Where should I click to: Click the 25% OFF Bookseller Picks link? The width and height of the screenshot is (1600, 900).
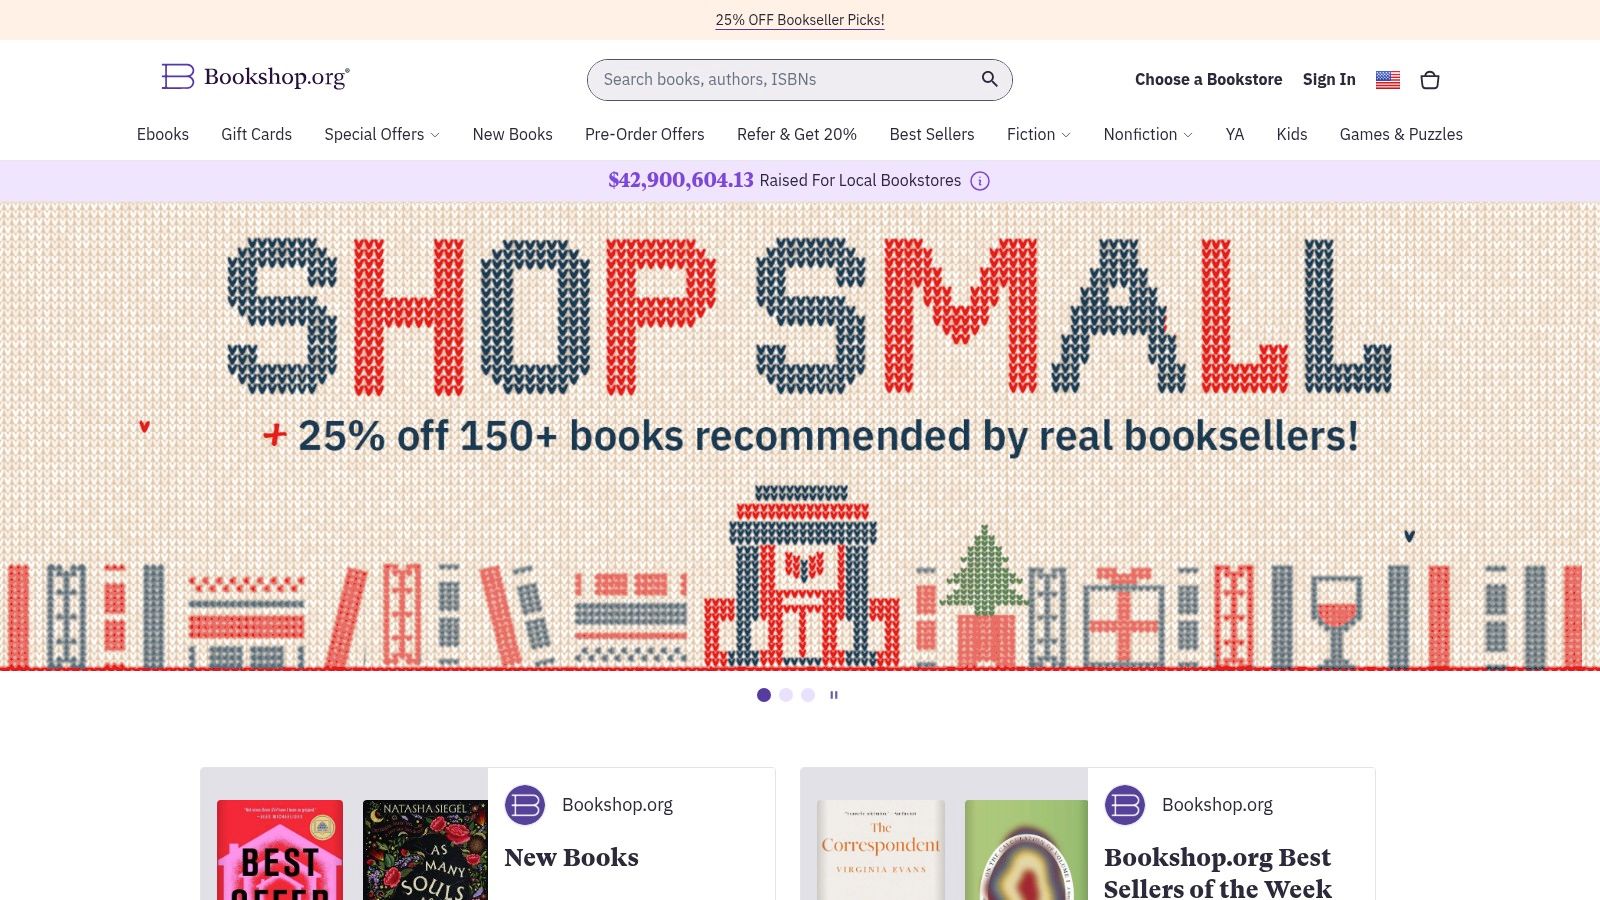click(x=799, y=19)
